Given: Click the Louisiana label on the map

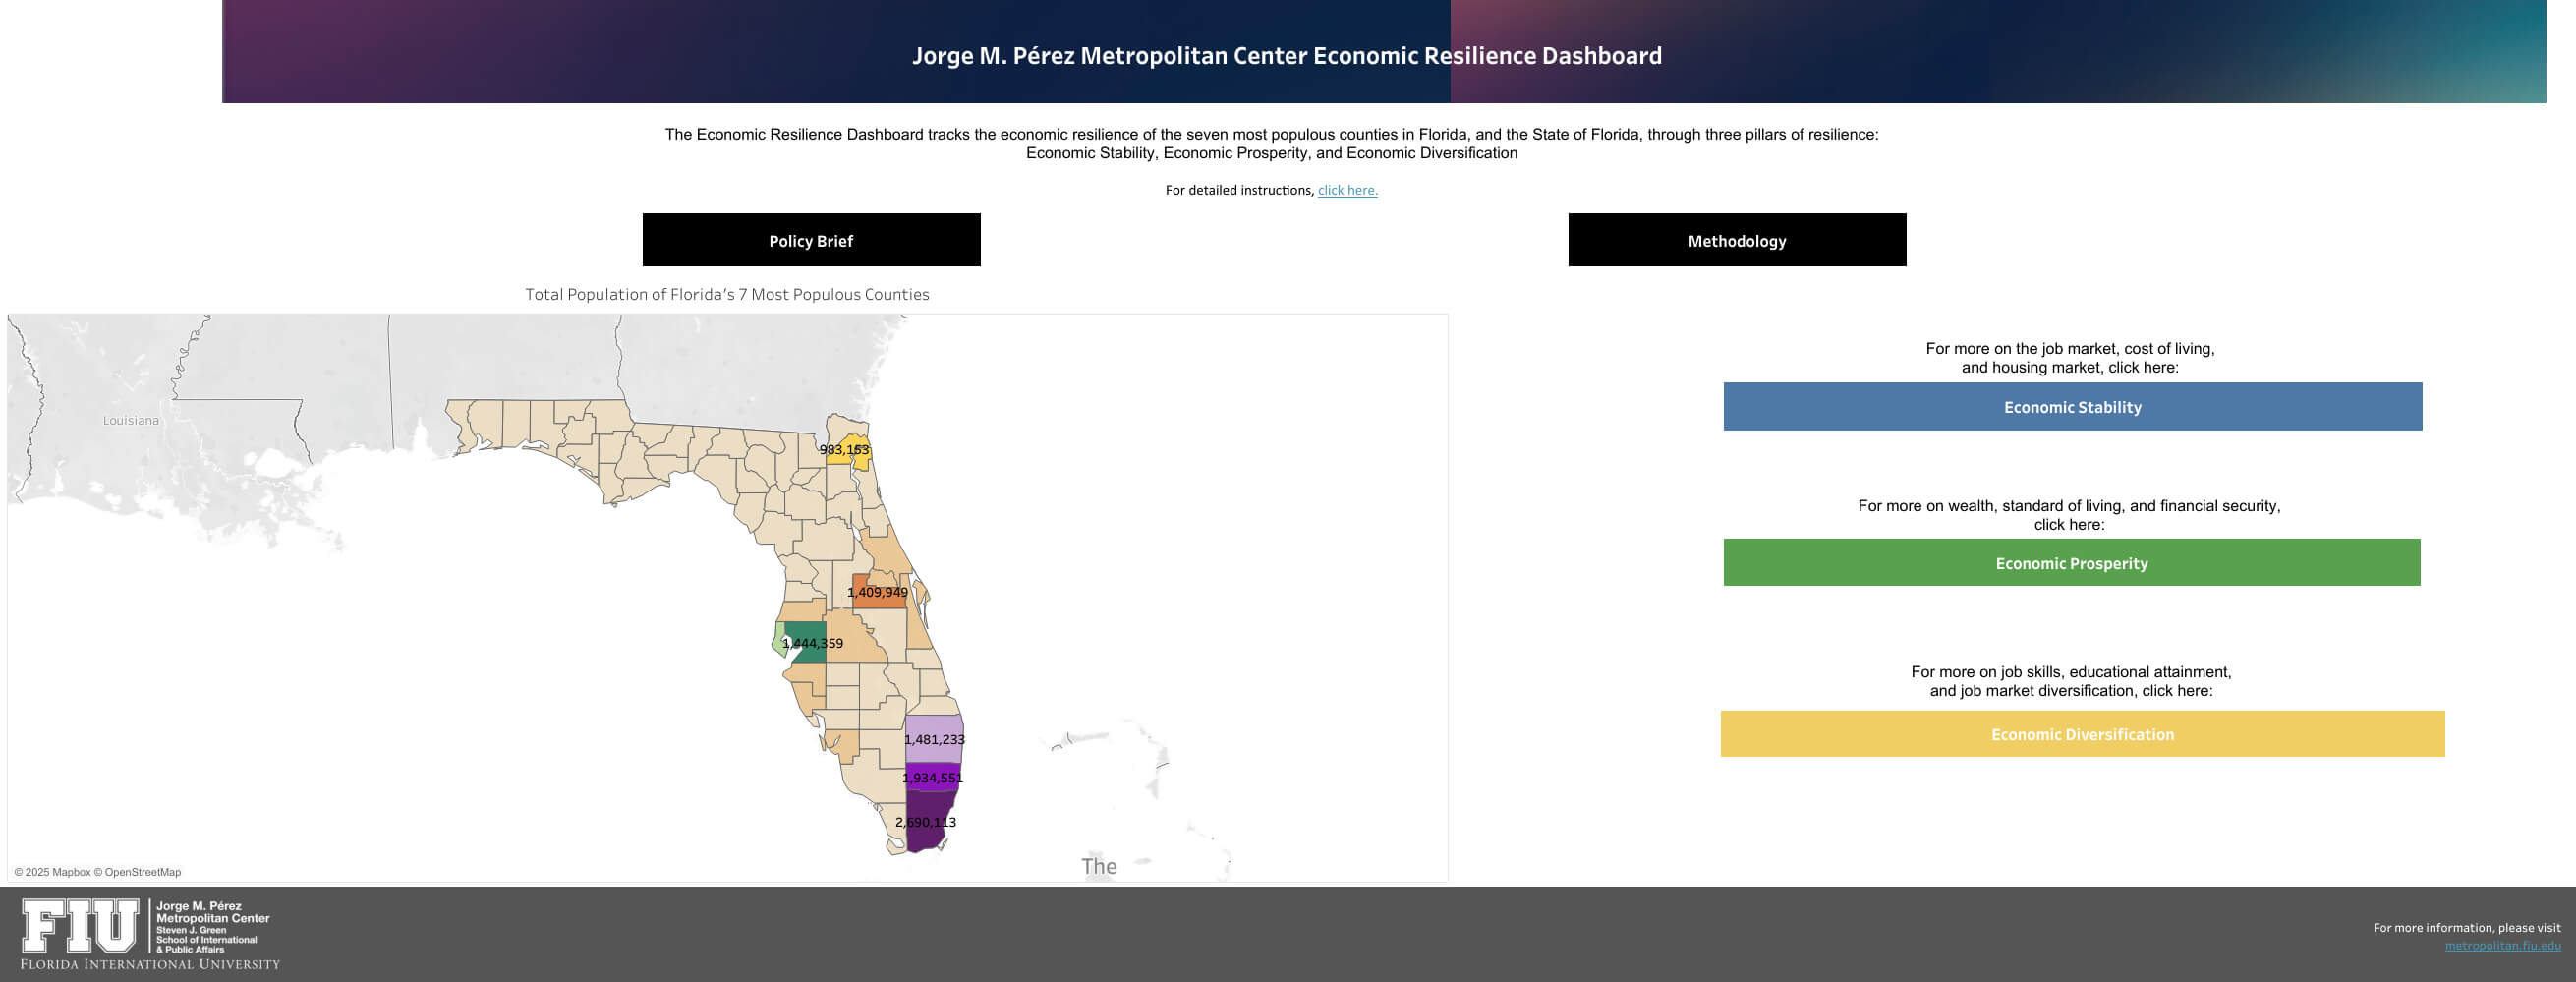Looking at the screenshot, I should pyautogui.click(x=131, y=420).
